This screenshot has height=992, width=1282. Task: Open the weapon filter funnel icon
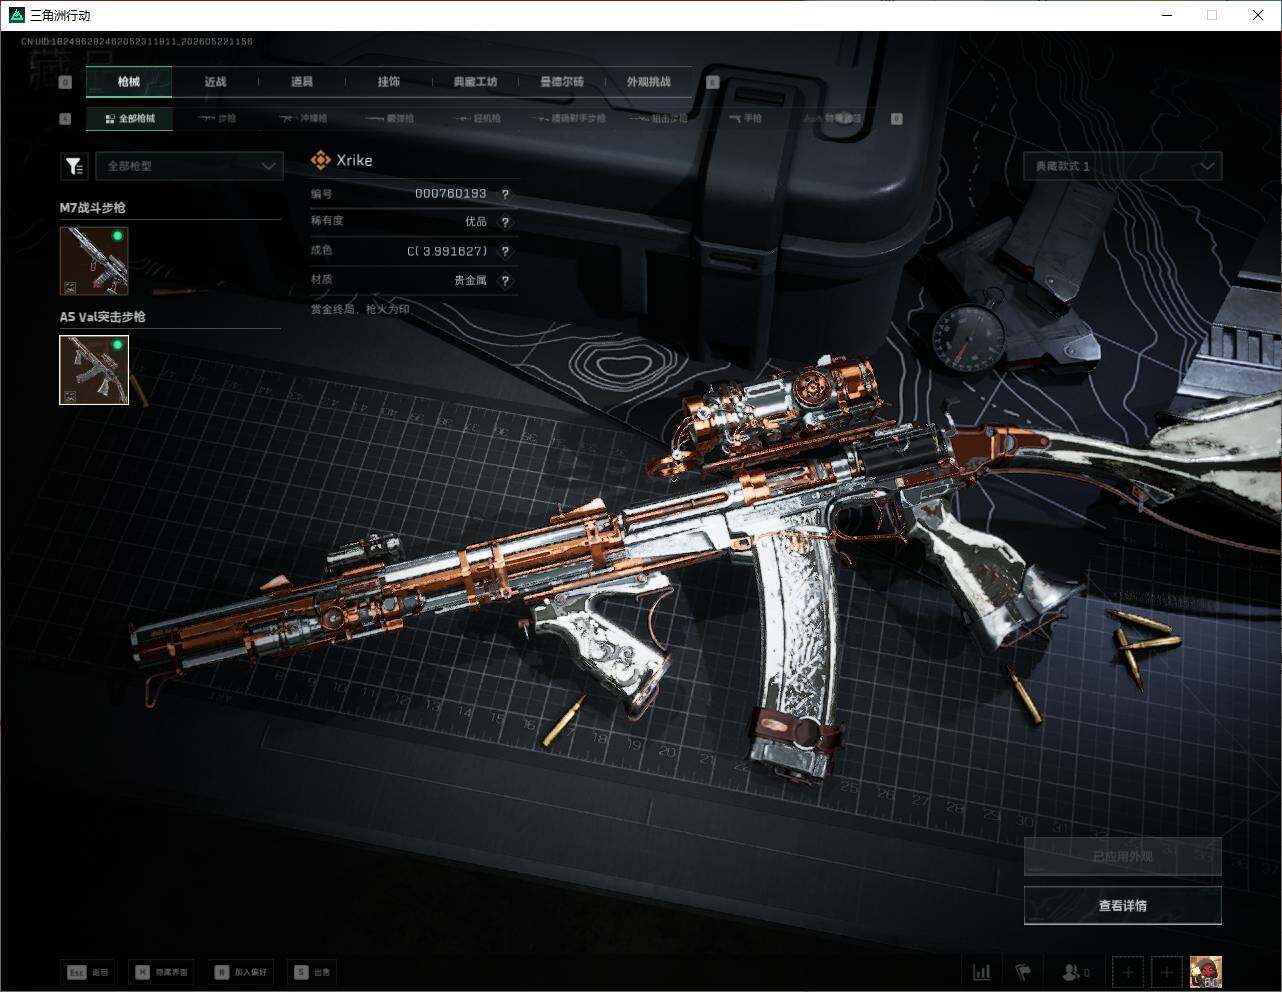pos(74,166)
